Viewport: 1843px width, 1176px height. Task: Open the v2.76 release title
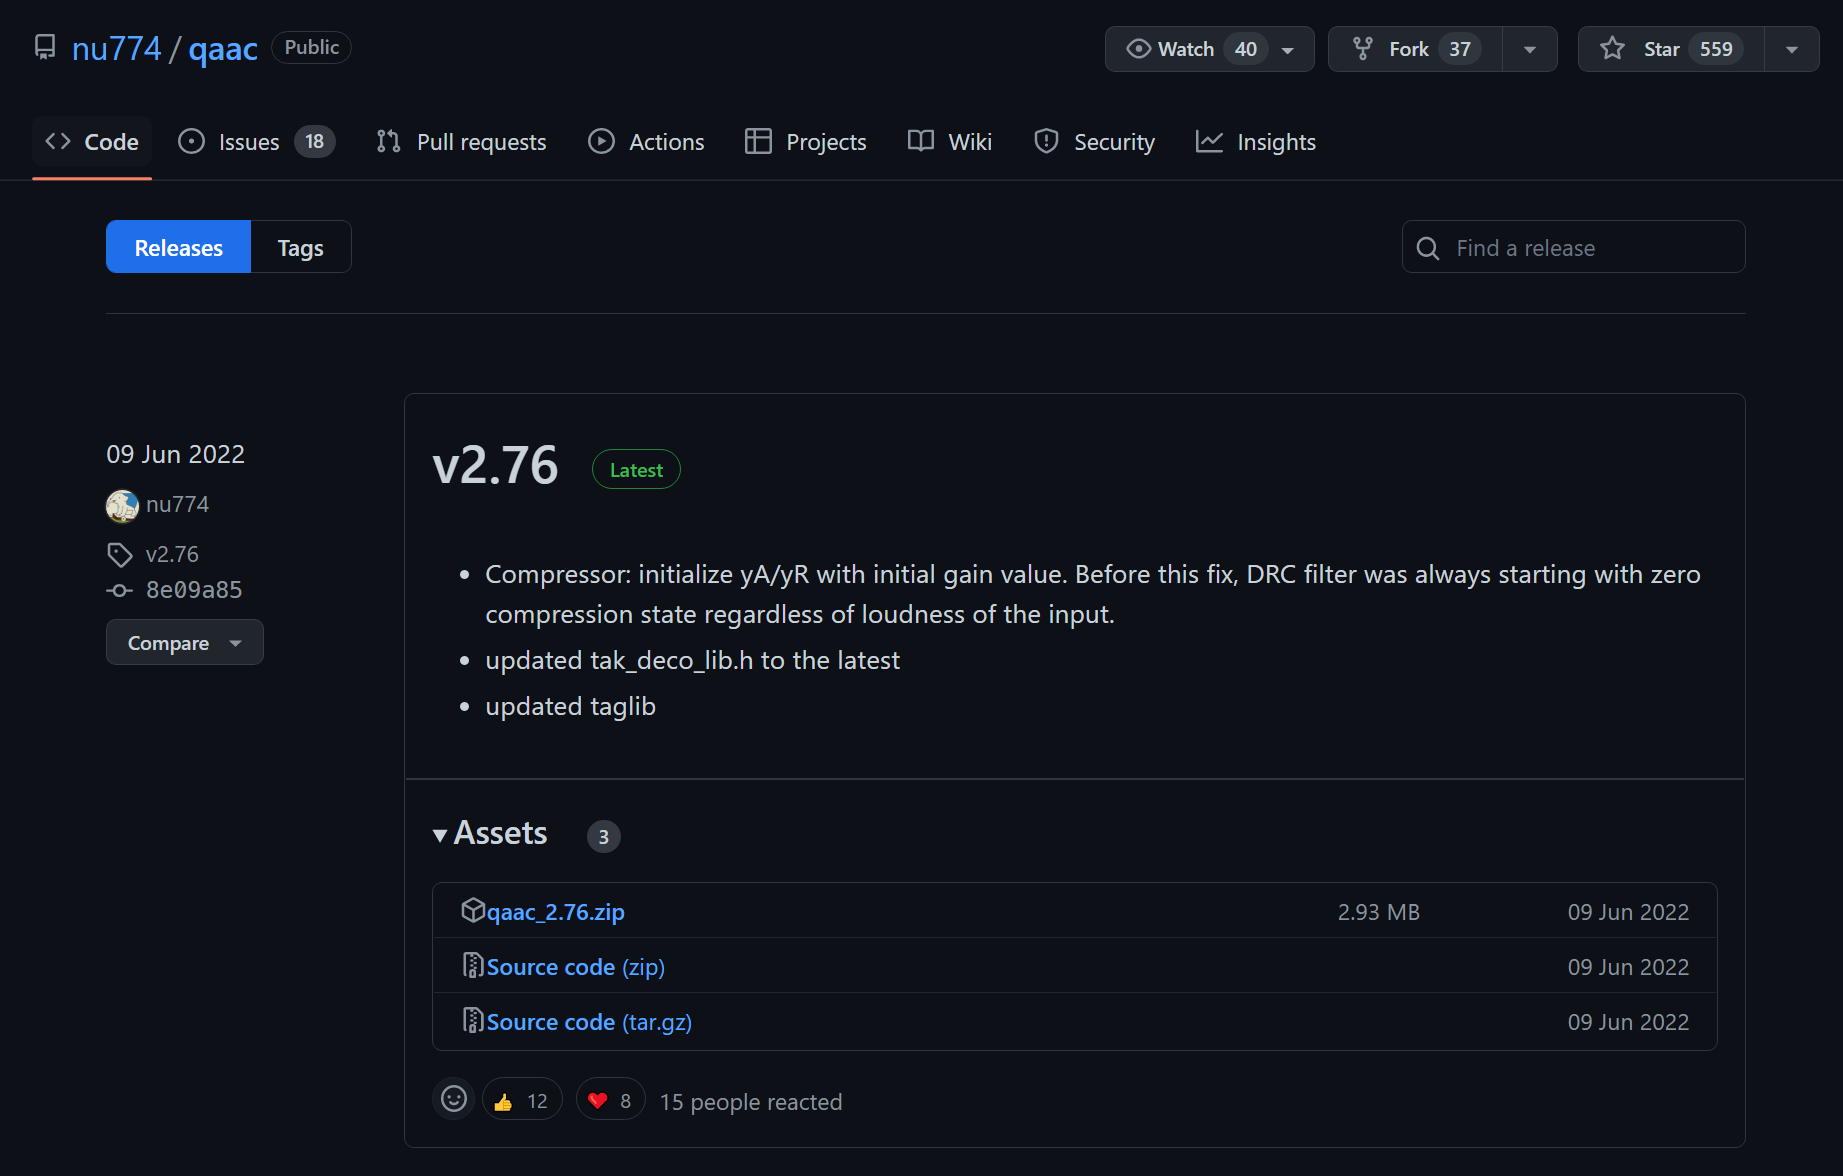point(495,466)
